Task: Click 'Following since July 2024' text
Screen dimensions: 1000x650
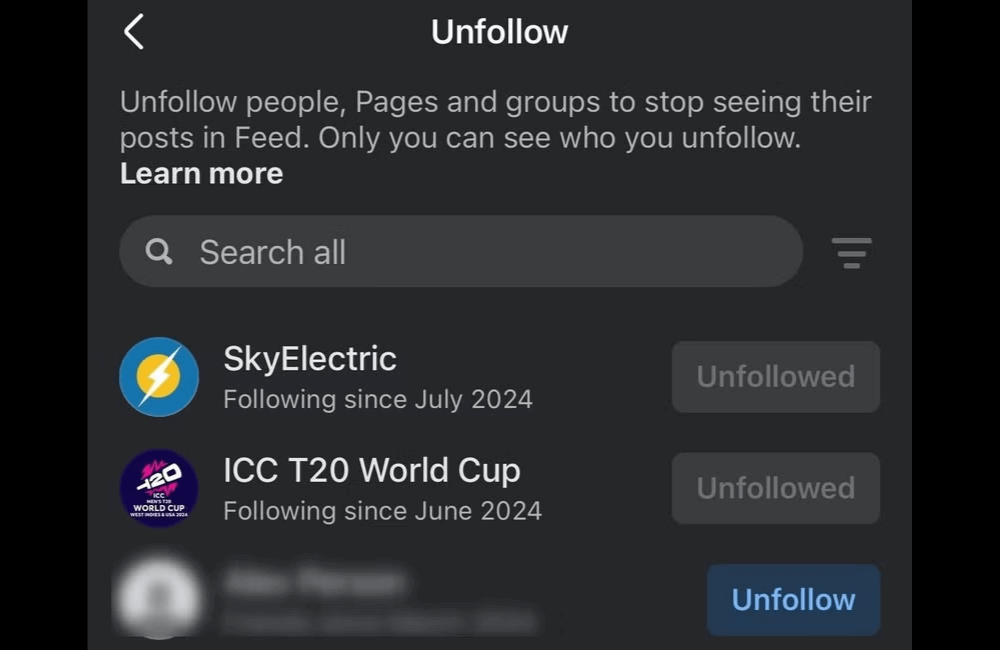Action: pyautogui.click(x=377, y=400)
